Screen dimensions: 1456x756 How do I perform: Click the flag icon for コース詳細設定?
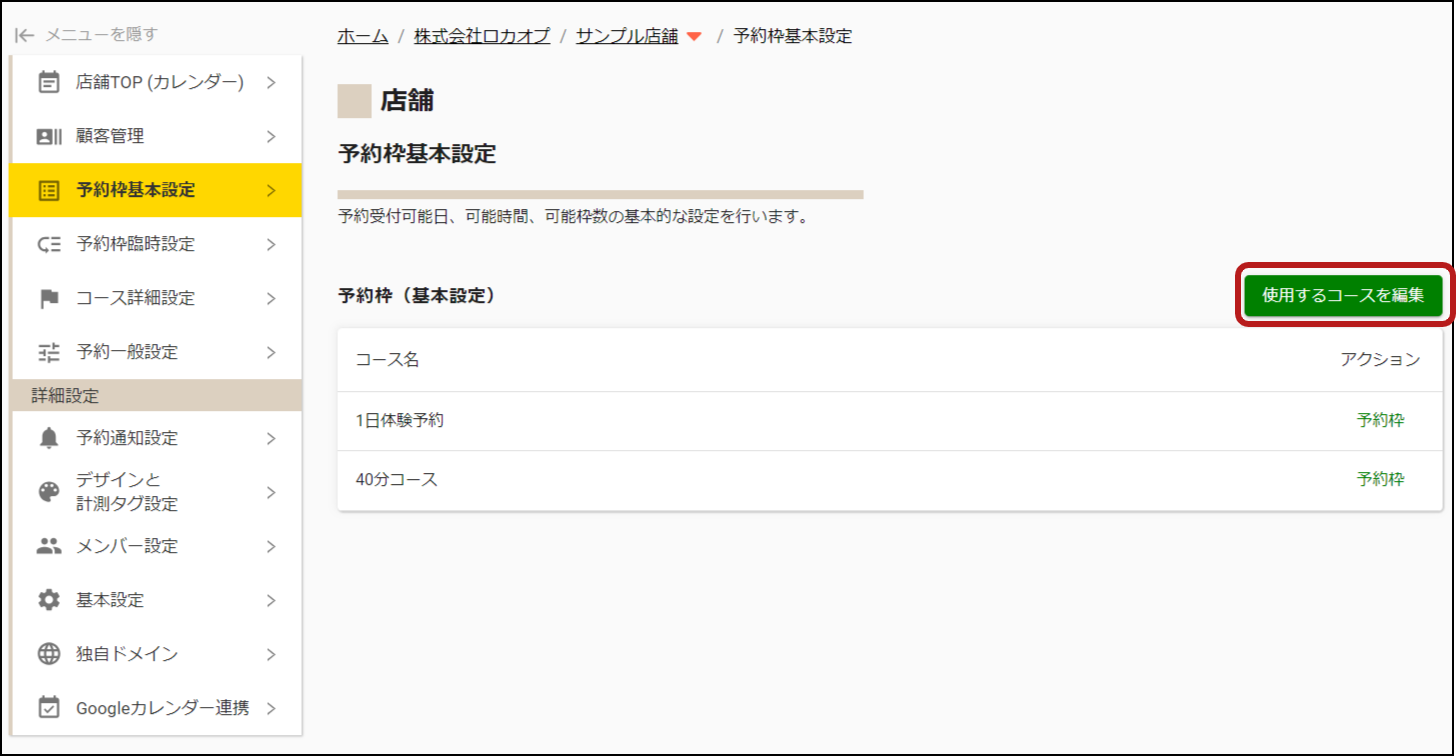[48, 298]
